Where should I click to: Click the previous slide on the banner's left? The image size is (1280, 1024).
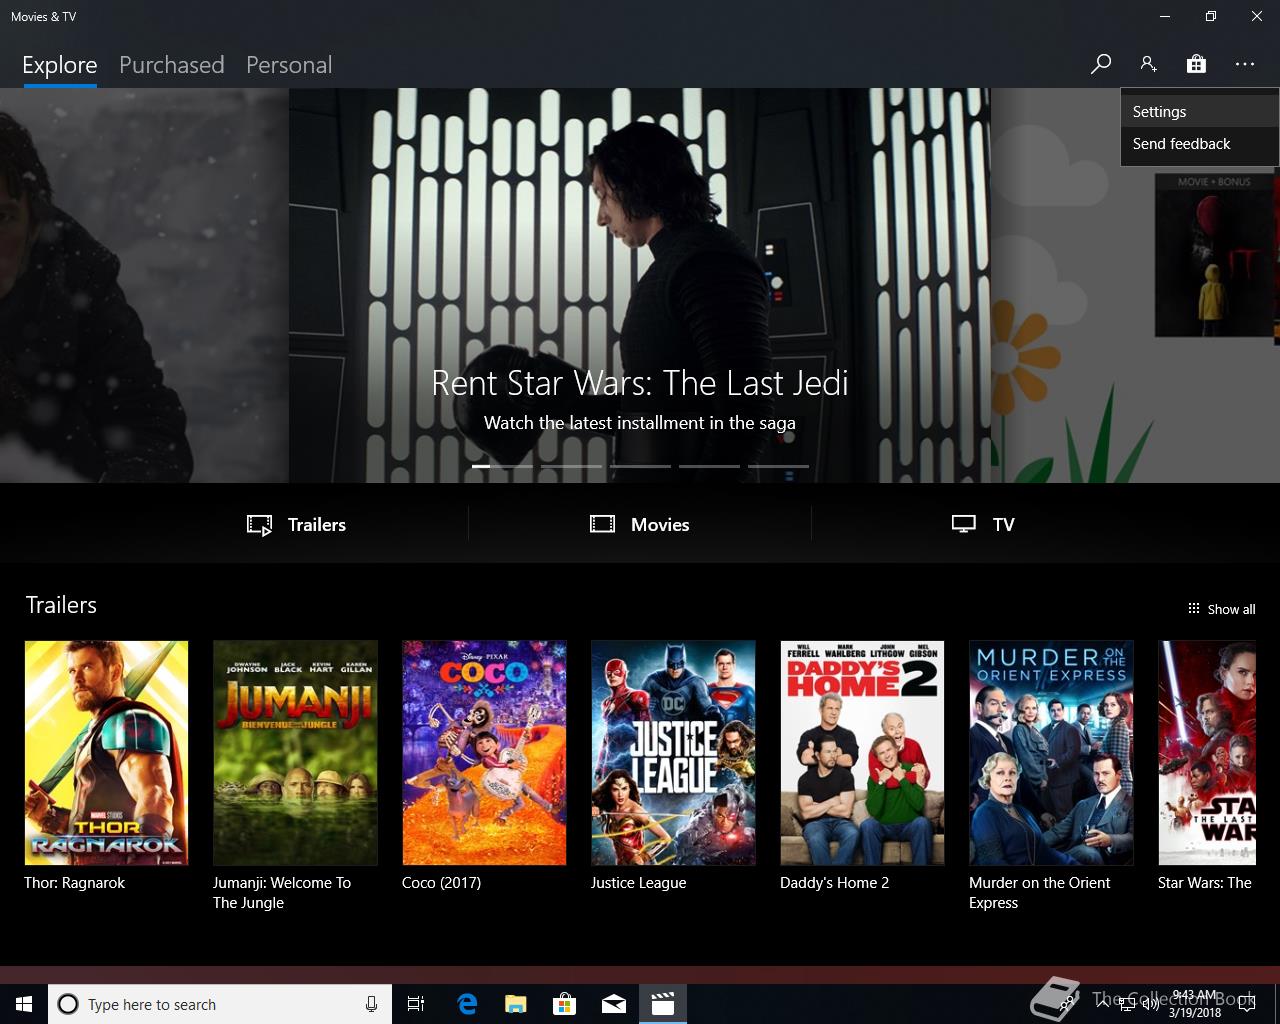click(144, 285)
